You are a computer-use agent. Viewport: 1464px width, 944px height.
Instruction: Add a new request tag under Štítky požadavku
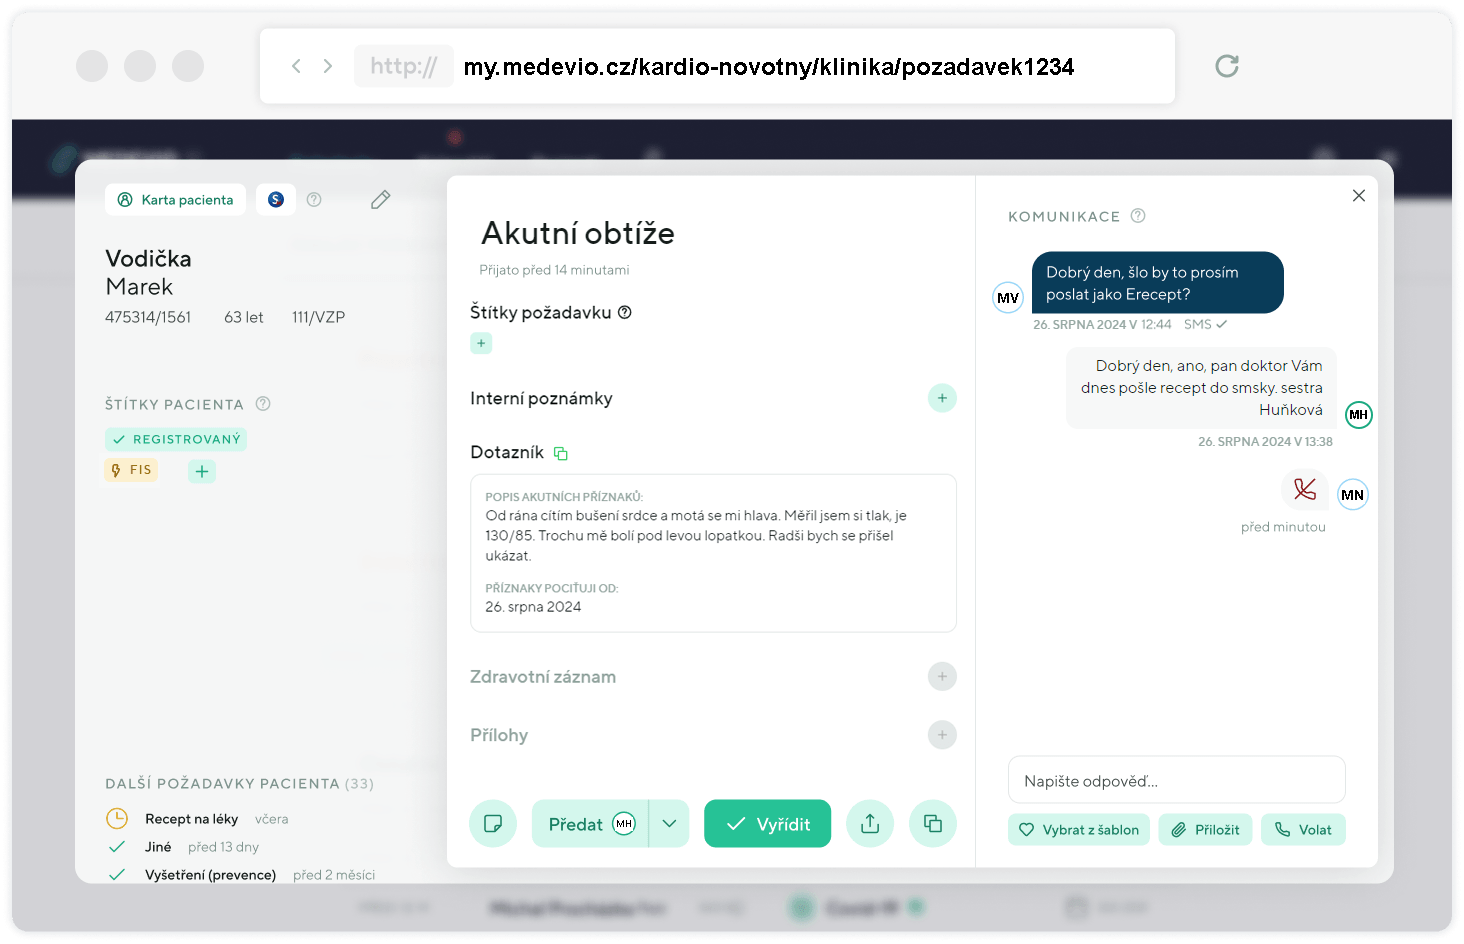481,343
